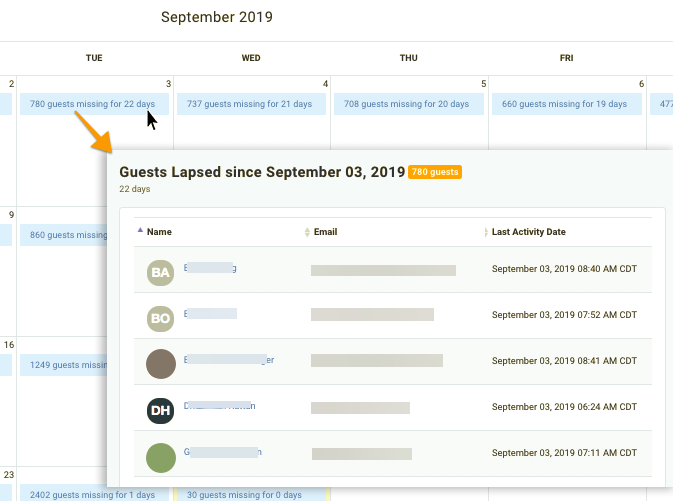Viewport: 673px width, 501px height.
Task: Open the guest name link beside DH avatar
Action: coord(220,406)
